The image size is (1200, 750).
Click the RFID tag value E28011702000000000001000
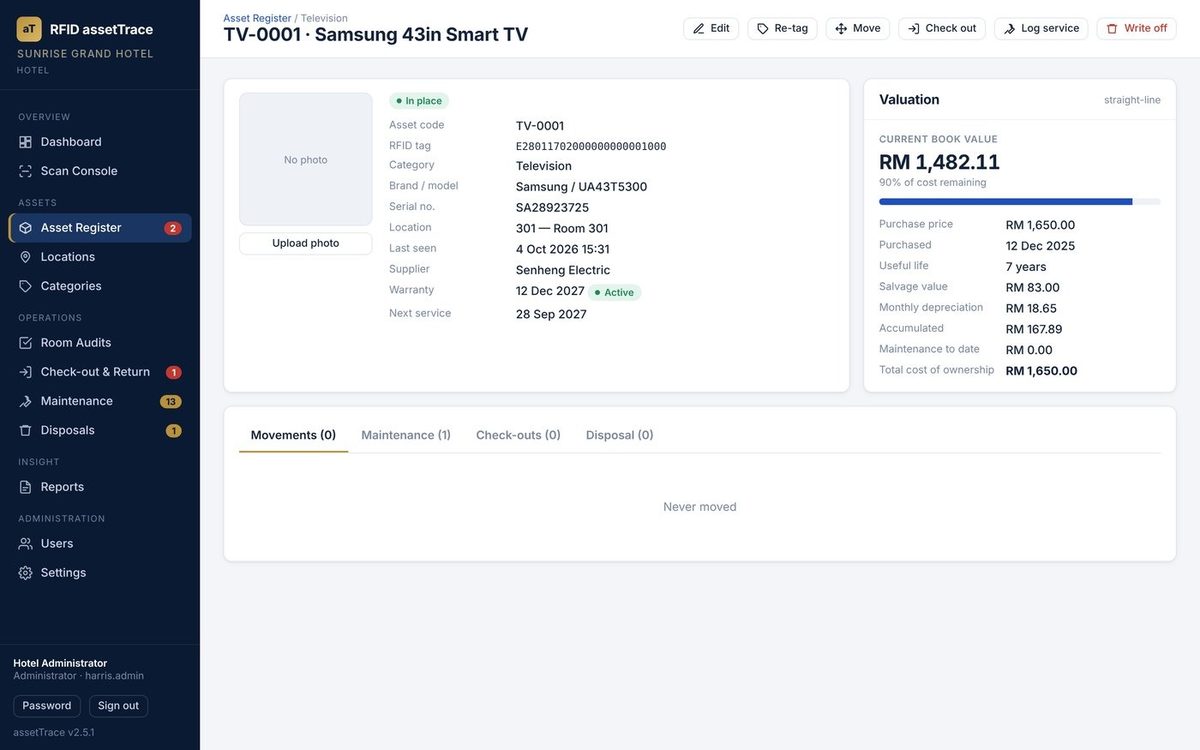pyautogui.click(x=591, y=146)
